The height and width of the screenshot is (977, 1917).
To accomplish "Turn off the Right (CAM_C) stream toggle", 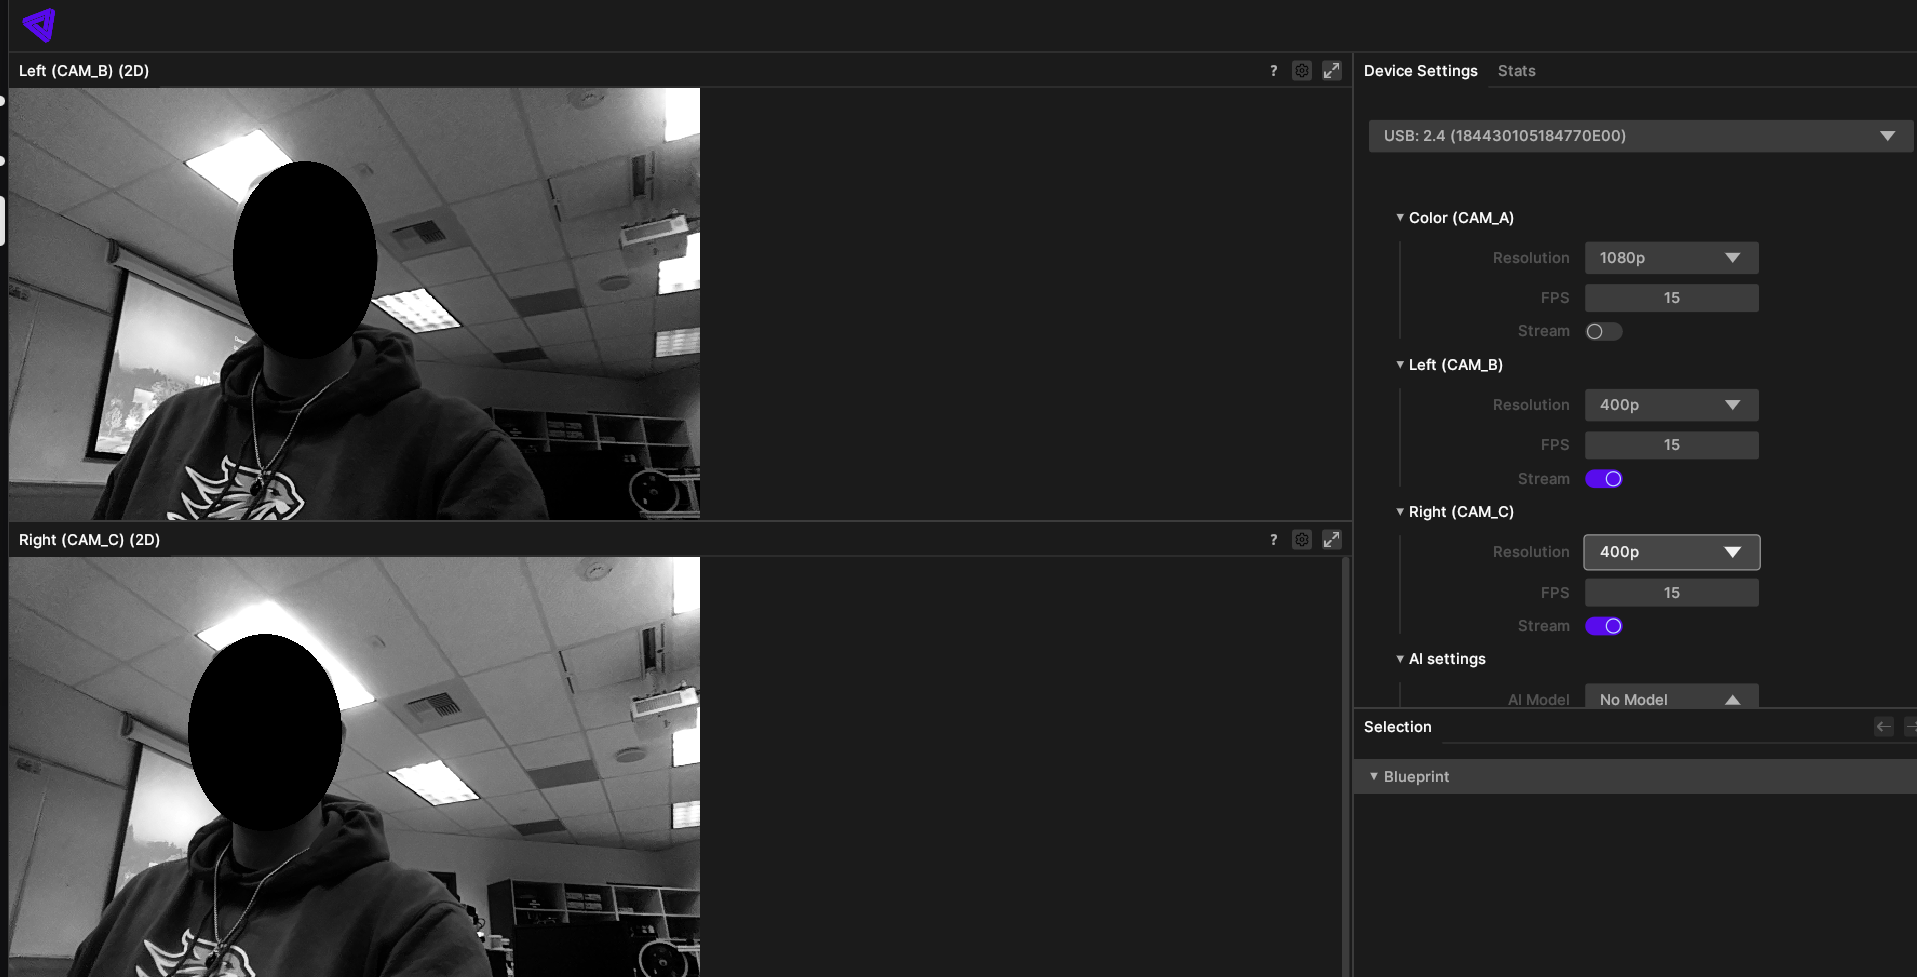I will (x=1603, y=626).
